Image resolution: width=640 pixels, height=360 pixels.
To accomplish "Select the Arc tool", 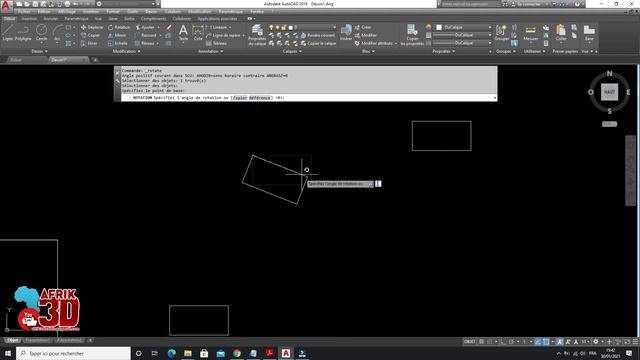I will click(57, 32).
